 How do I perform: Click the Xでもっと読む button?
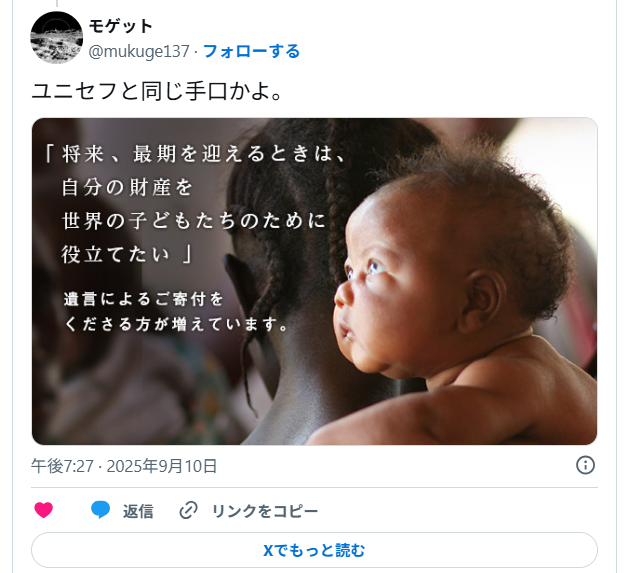[314, 550]
